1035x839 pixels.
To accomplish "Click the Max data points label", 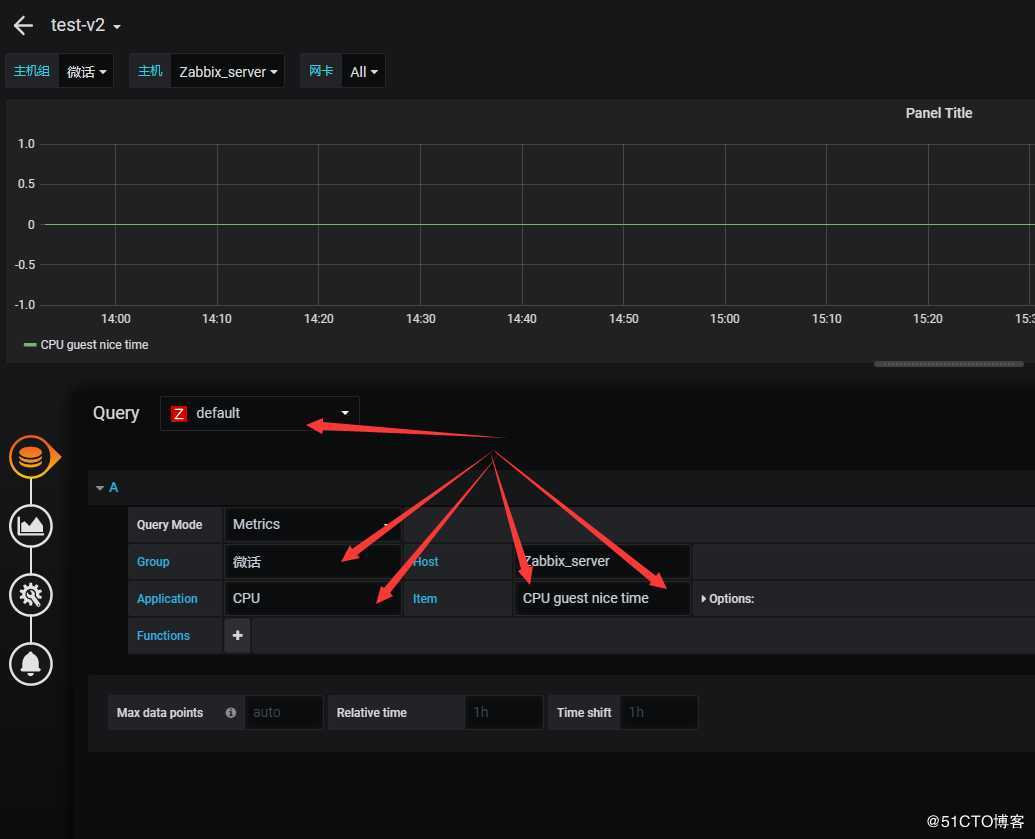I will click(160, 713).
